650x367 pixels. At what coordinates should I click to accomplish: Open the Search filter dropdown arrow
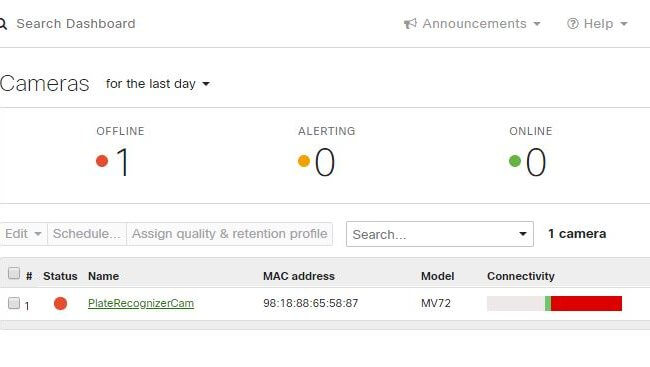tap(523, 234)
